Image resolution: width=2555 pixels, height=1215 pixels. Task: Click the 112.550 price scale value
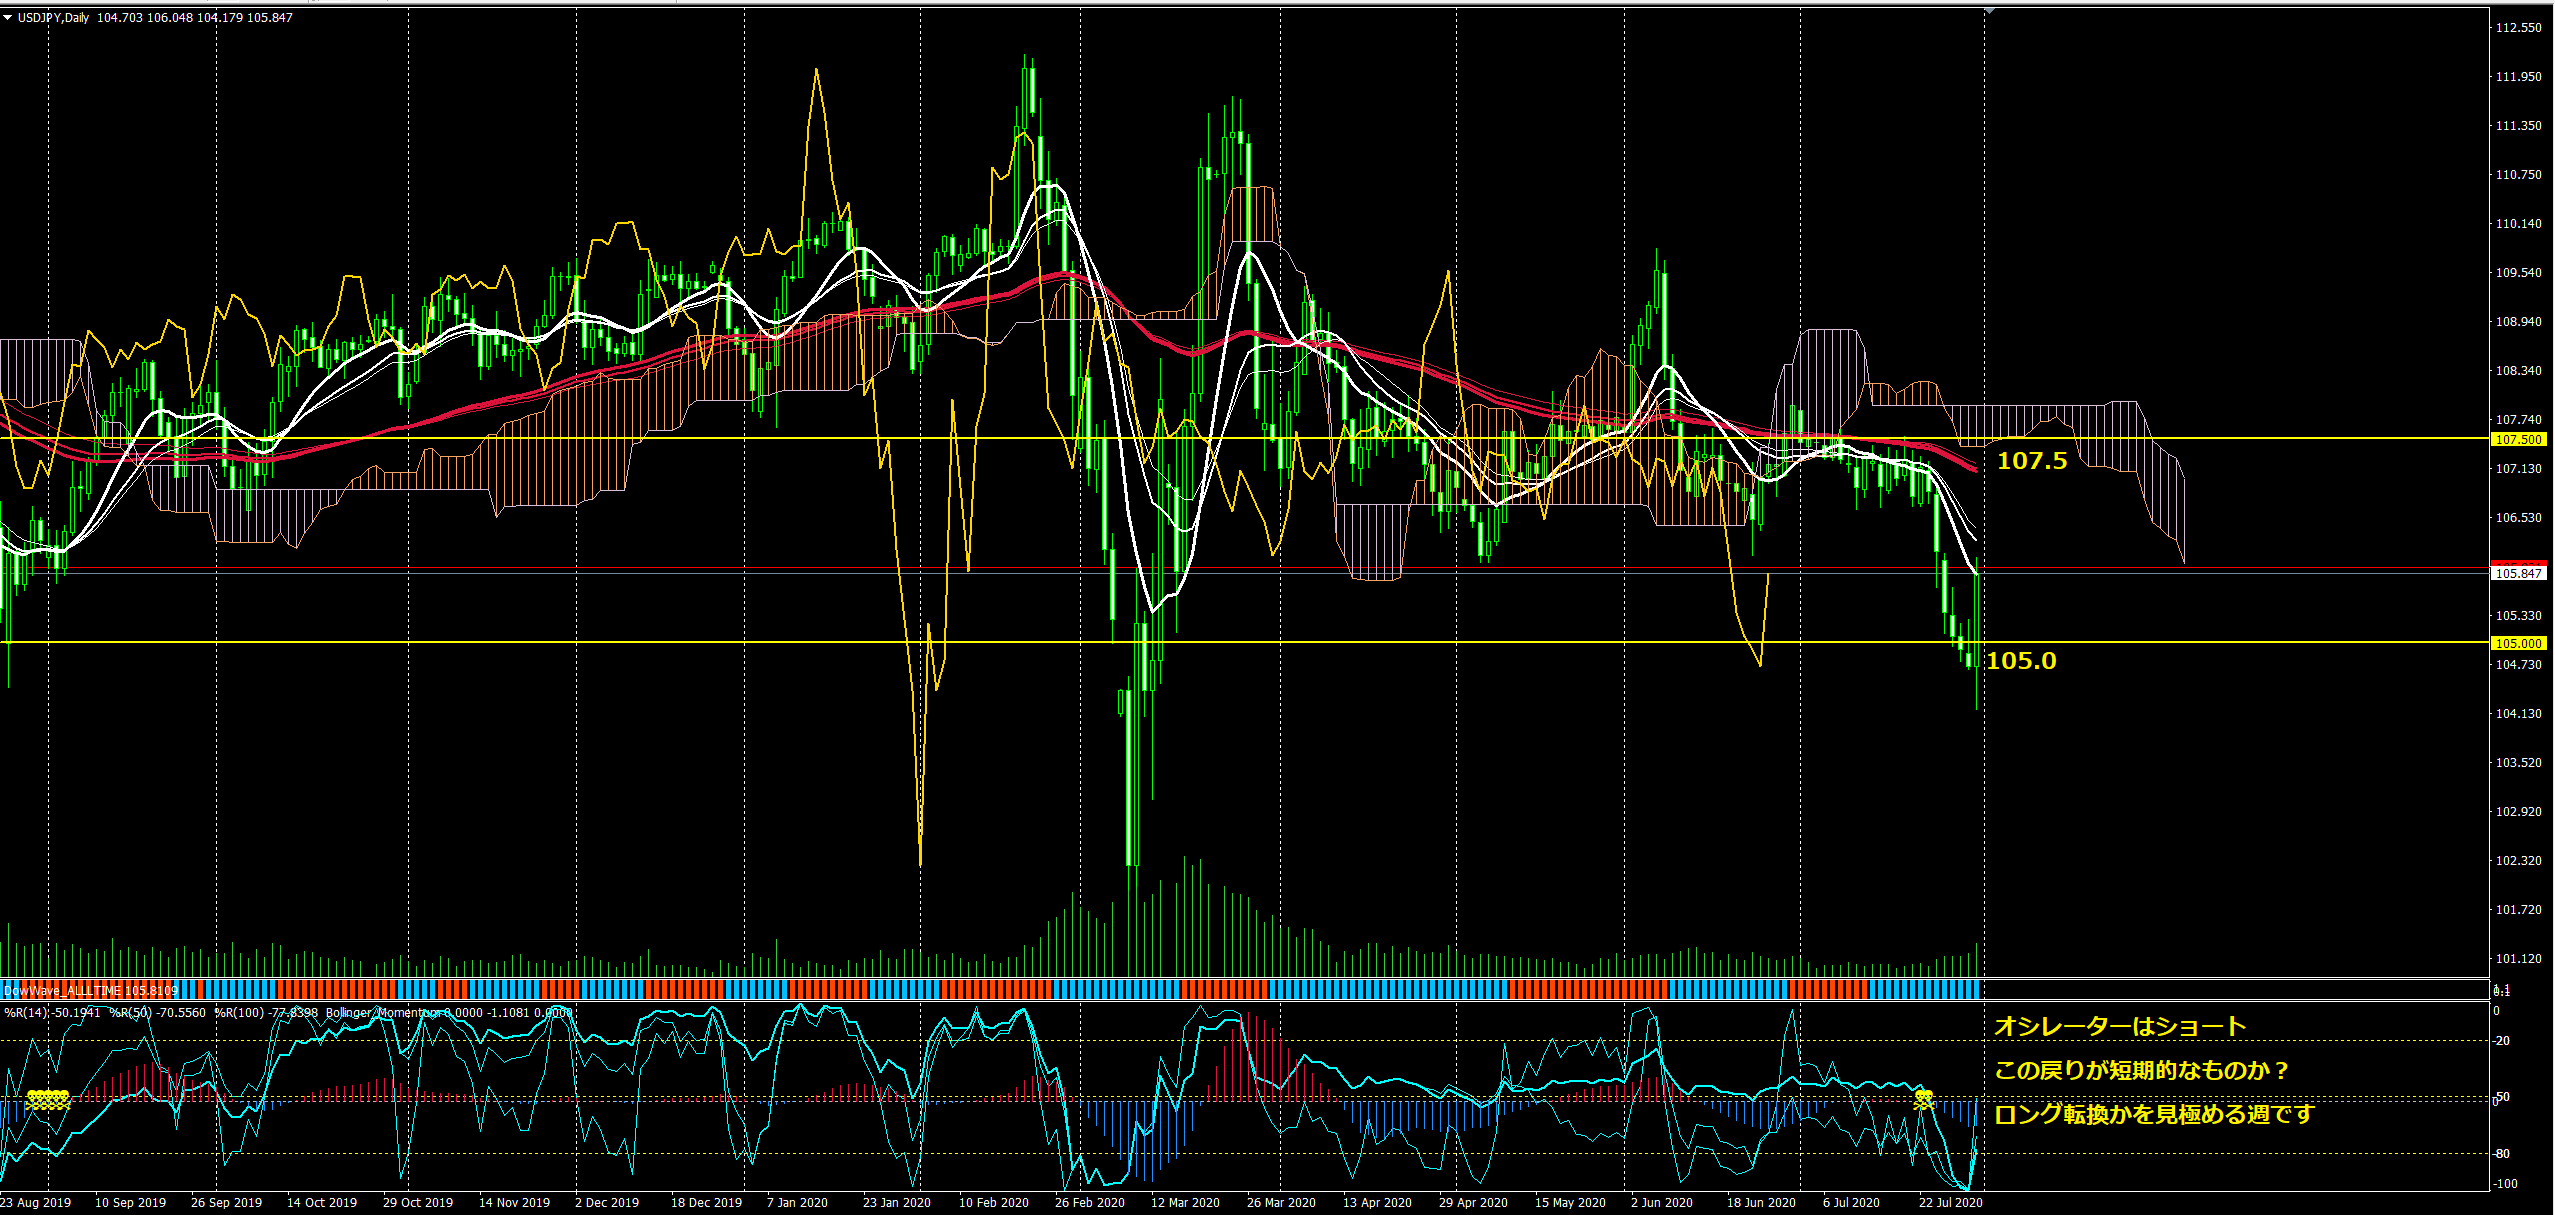pos(2518,28)
